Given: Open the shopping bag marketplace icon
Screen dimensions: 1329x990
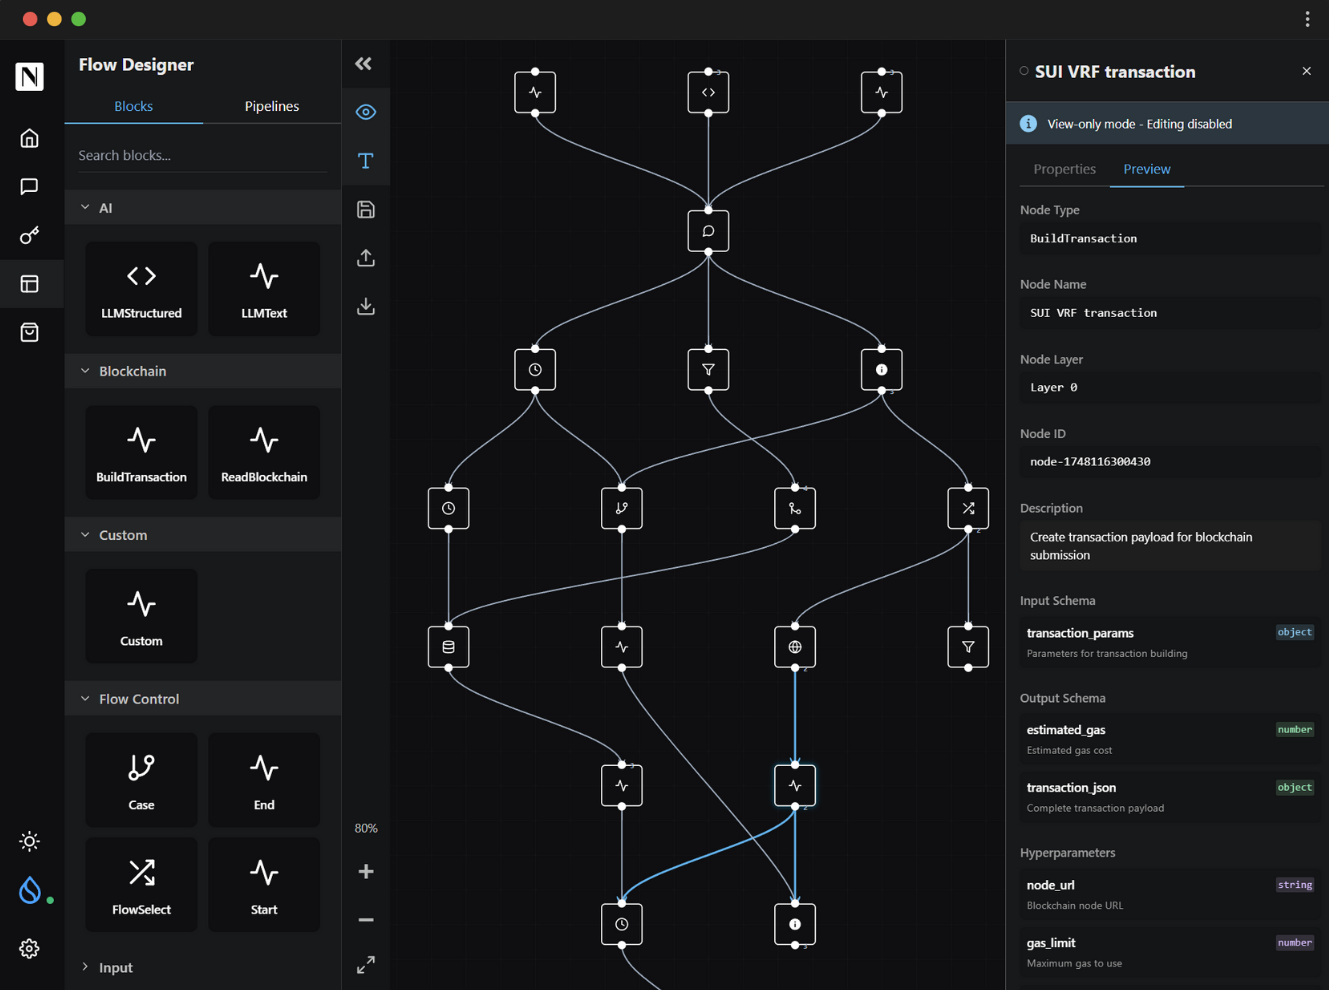Looking at the screenshot, I should (29, 332).
